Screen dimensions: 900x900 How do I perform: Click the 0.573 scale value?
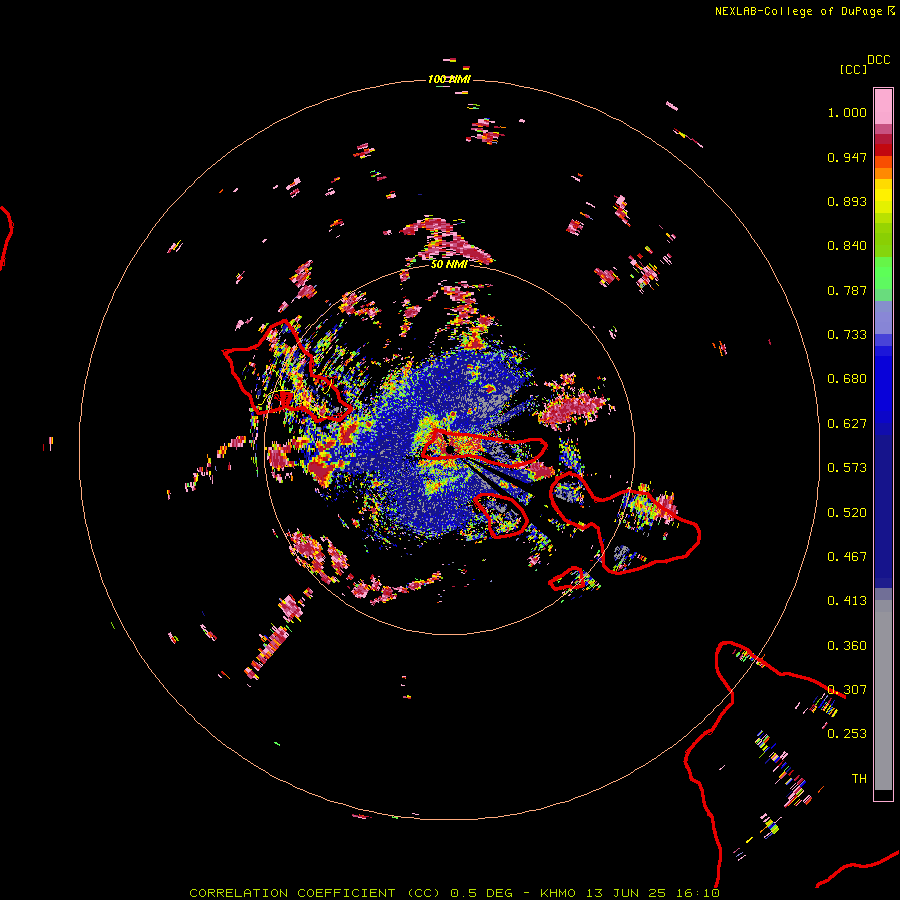[847, 468]
